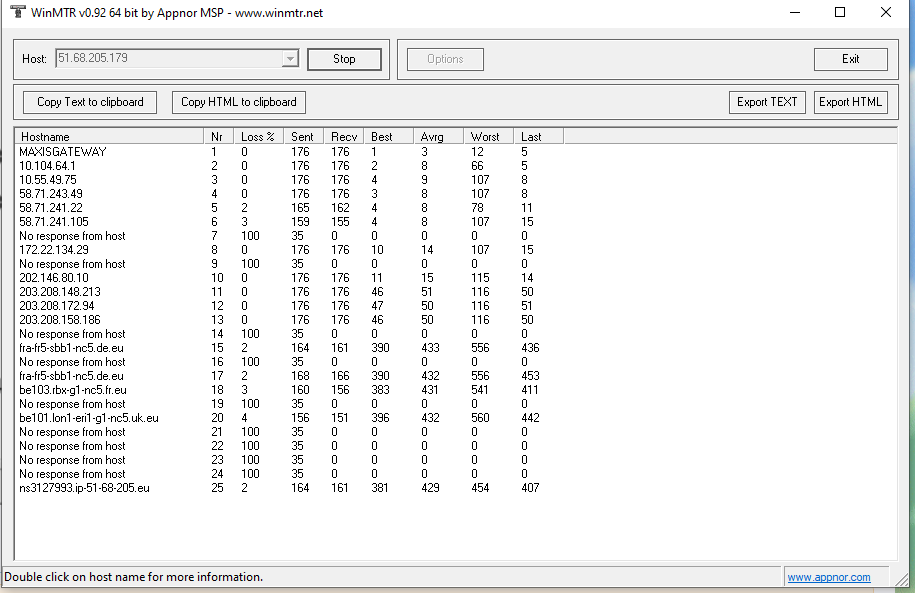
Task: Select the ns3127993.ip-51-68-205.eu destination row
Action: coord(84,488)
